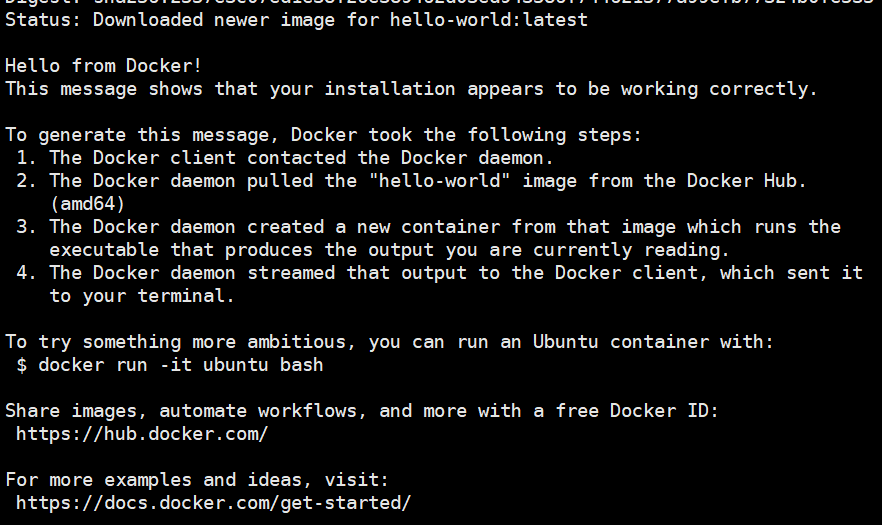The width and height of the screenshot is (882, 525).
Task: Click step 4 about streaming output
Action: point(440,273)
